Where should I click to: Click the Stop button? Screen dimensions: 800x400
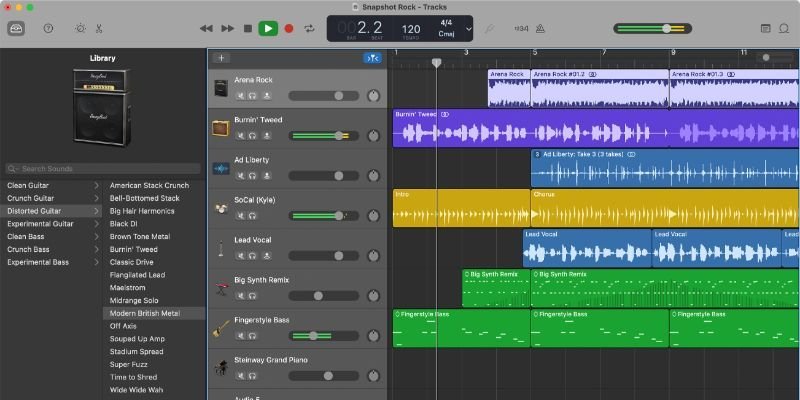click(x=248, y=29)
